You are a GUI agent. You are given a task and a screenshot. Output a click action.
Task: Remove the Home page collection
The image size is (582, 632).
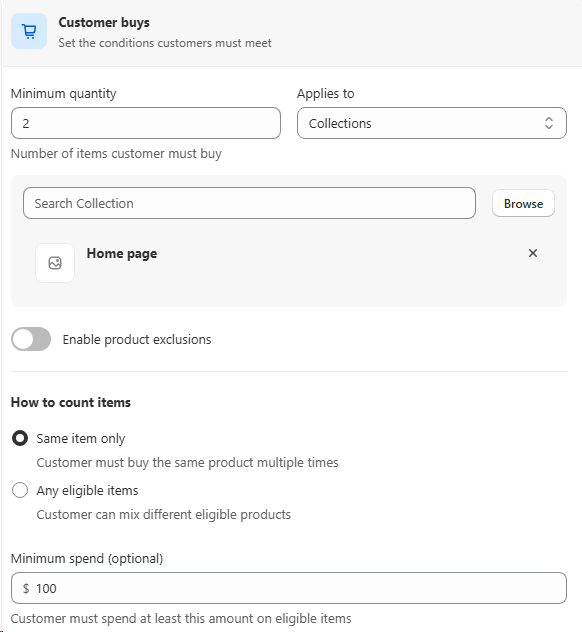533,253
